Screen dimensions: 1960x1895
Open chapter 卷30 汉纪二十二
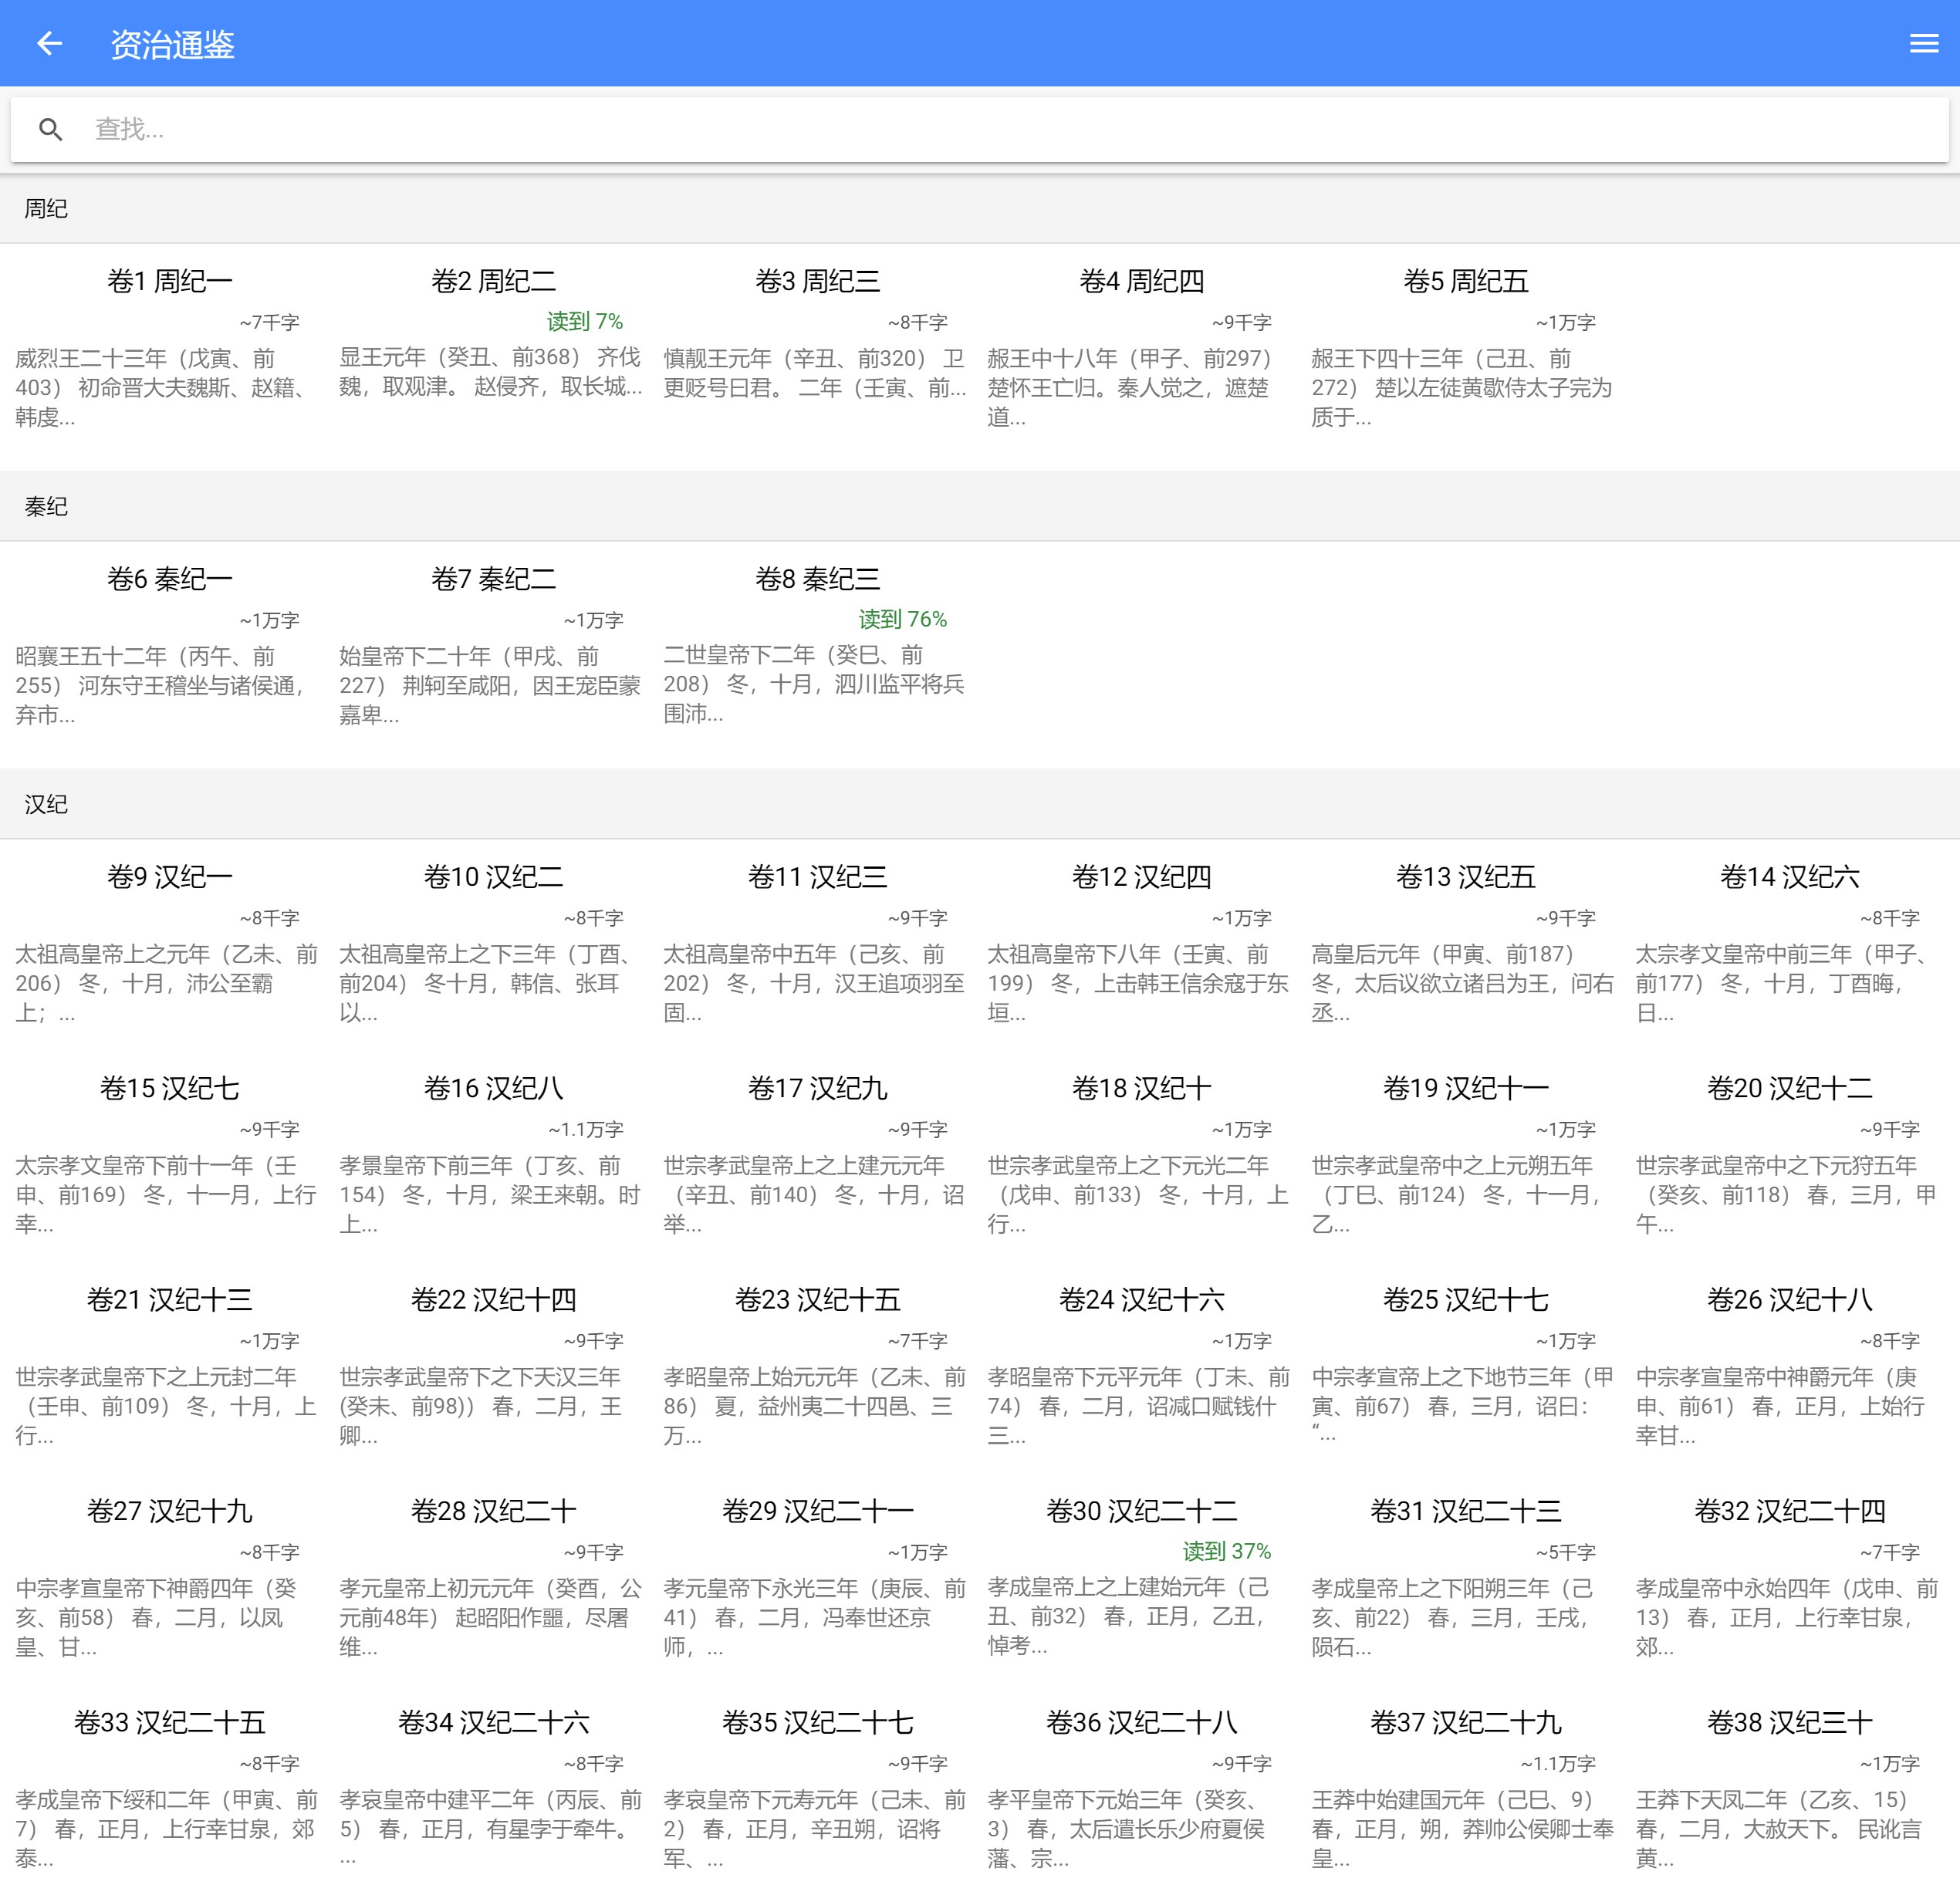tap(1141, 1511)
